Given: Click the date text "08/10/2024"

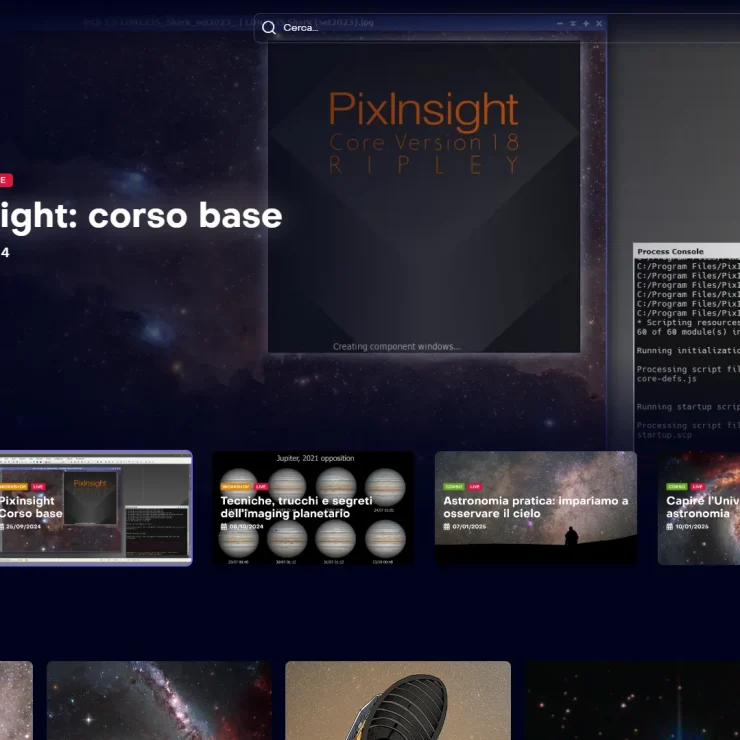Looking at the screenshot, I should point(246,526).
